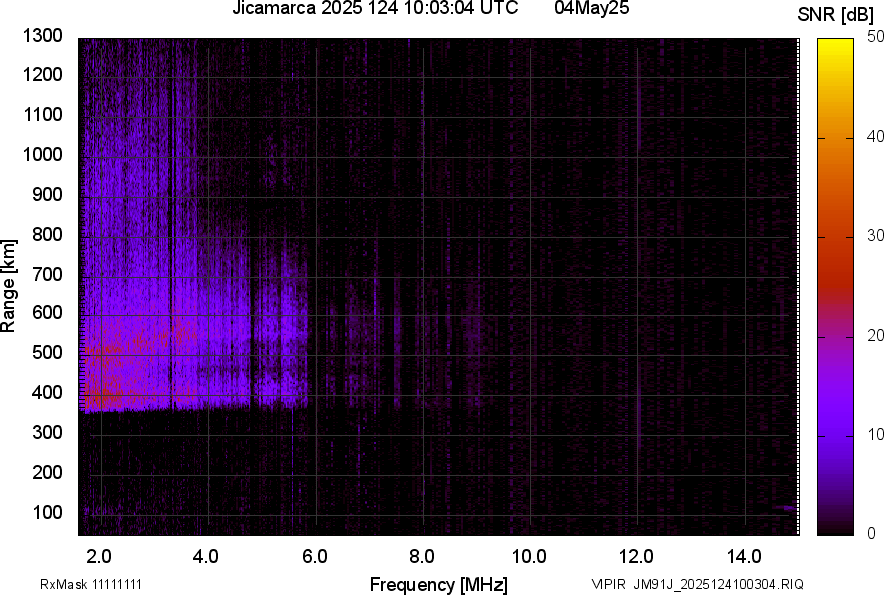The image size is (884, 595).
Task: Select the 20 dB colorbar tick label
Action: (x=875, y=336)
